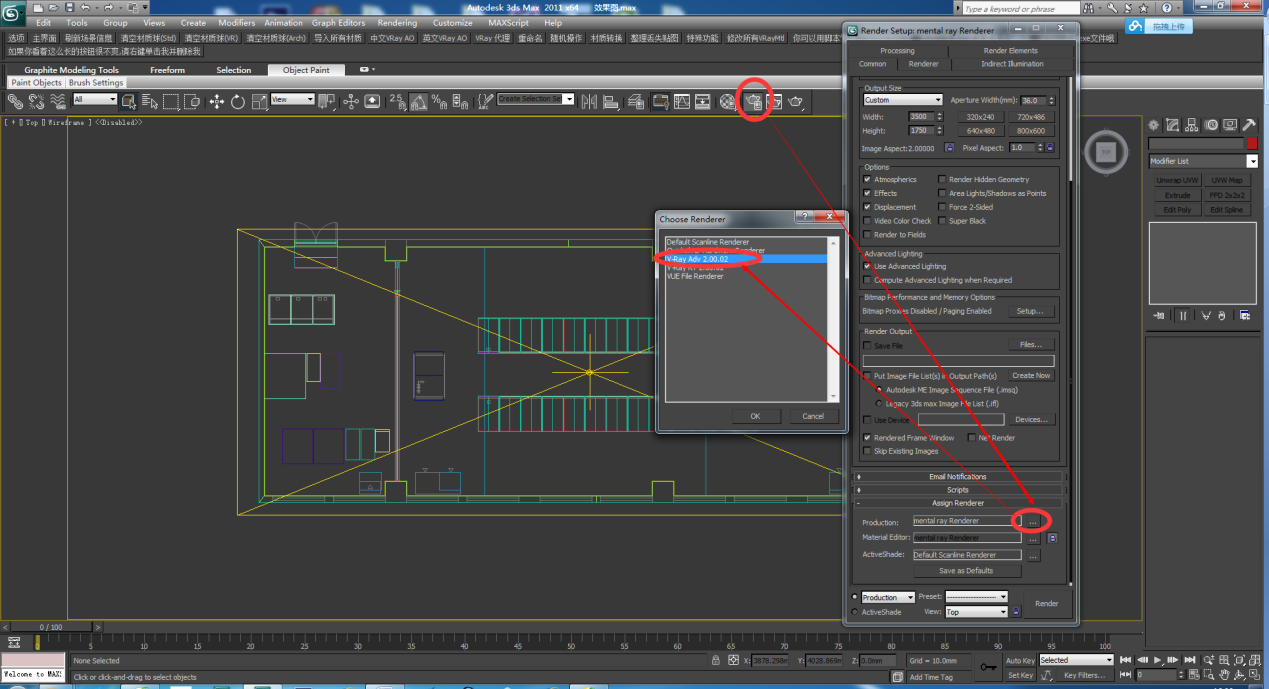Uncheck the Effects checkbox

tap(866, 193)
